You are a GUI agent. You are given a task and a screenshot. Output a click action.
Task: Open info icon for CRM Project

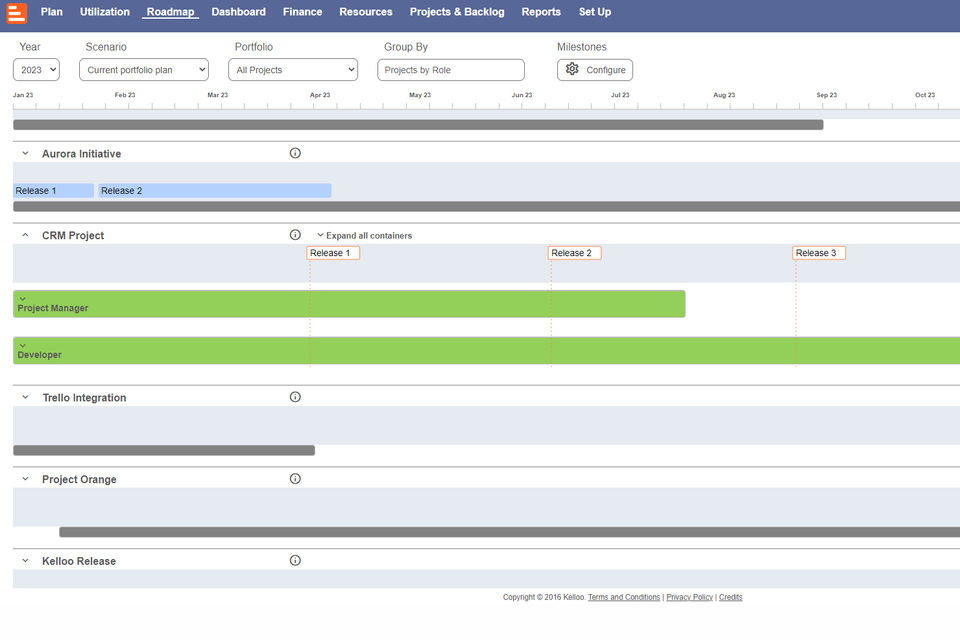coord(295,235)
